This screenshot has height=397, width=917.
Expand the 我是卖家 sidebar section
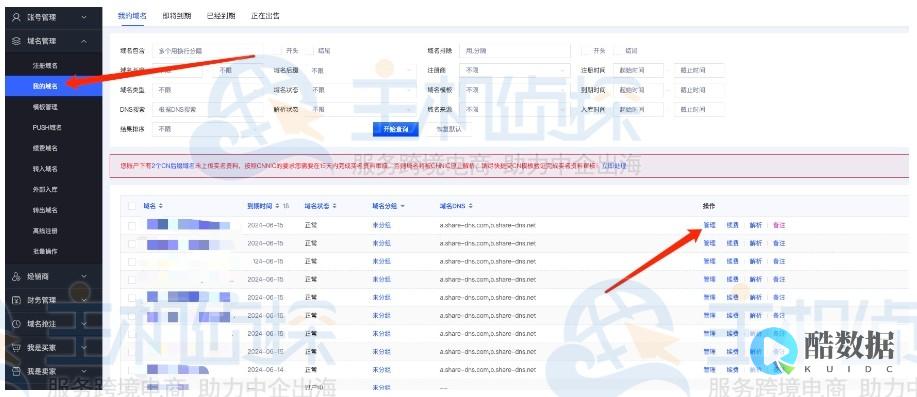[x=84, y=371]
